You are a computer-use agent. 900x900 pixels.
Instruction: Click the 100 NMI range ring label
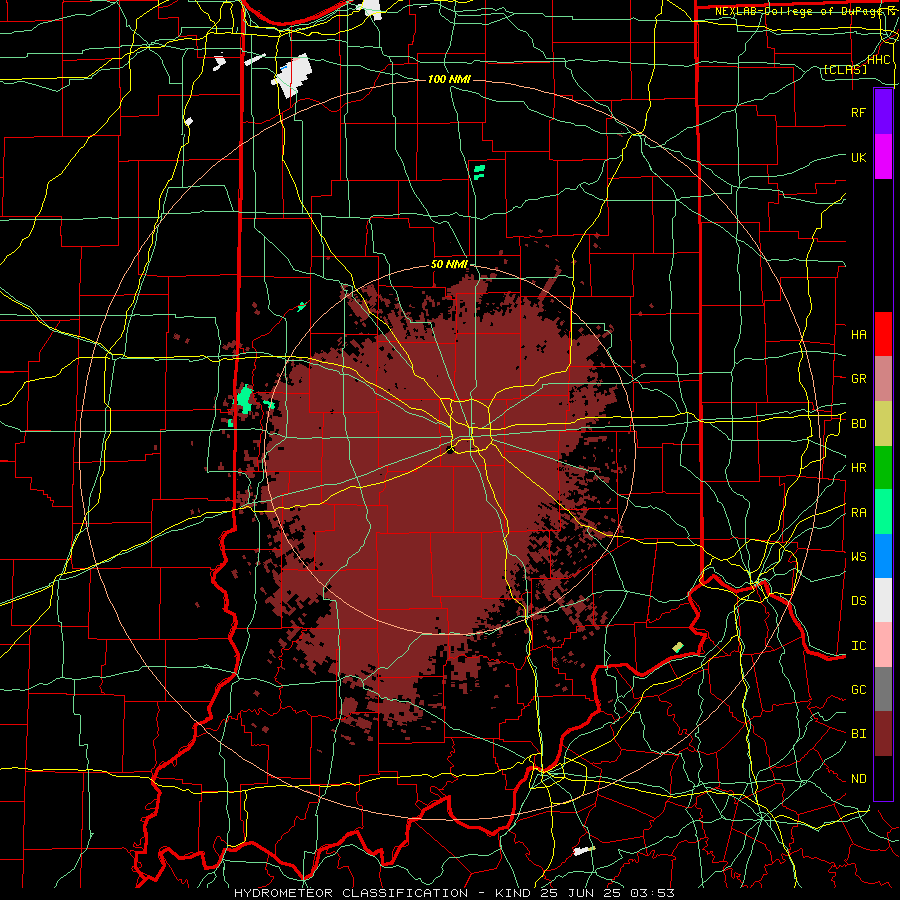click(x=449, y=79)
